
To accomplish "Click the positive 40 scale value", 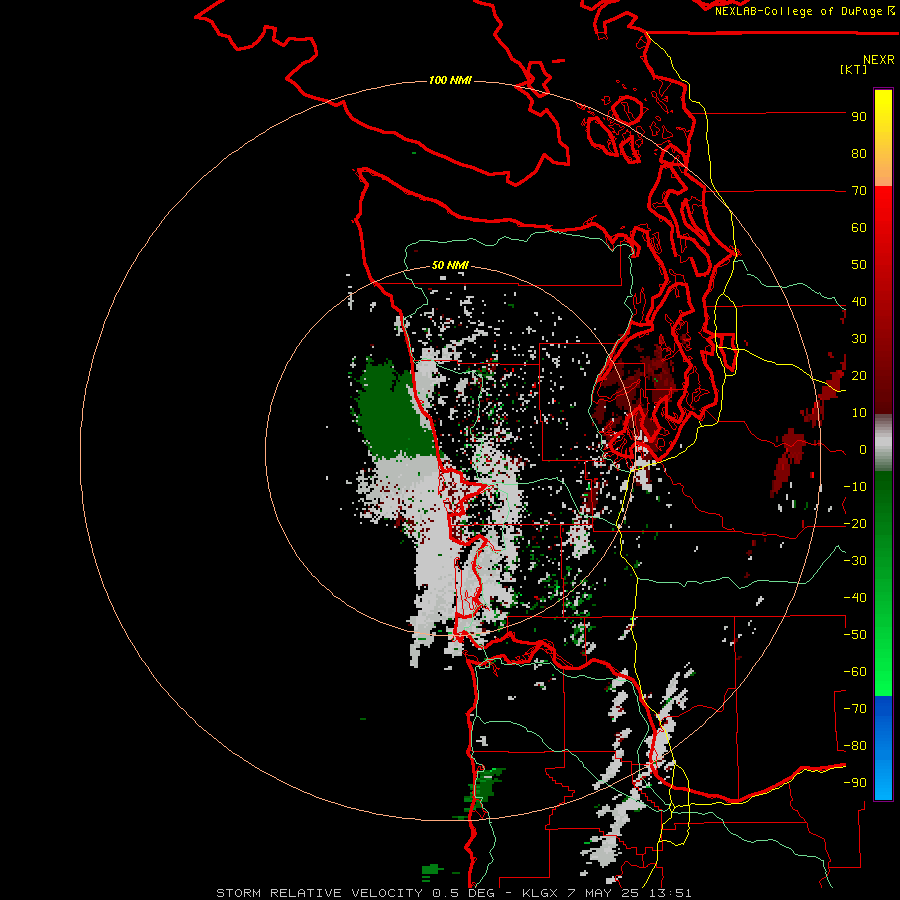I will pos(859,302).
